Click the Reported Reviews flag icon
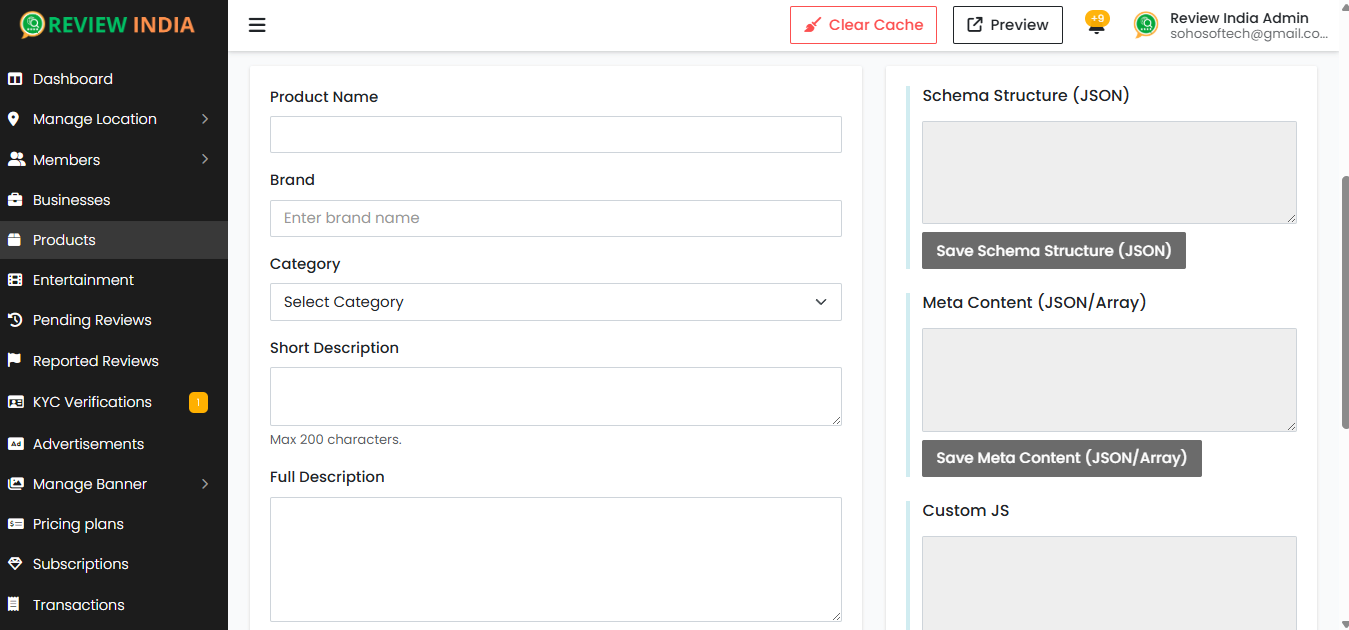The width and height of the screenshot is (1349, 630). tap(15, 360)
